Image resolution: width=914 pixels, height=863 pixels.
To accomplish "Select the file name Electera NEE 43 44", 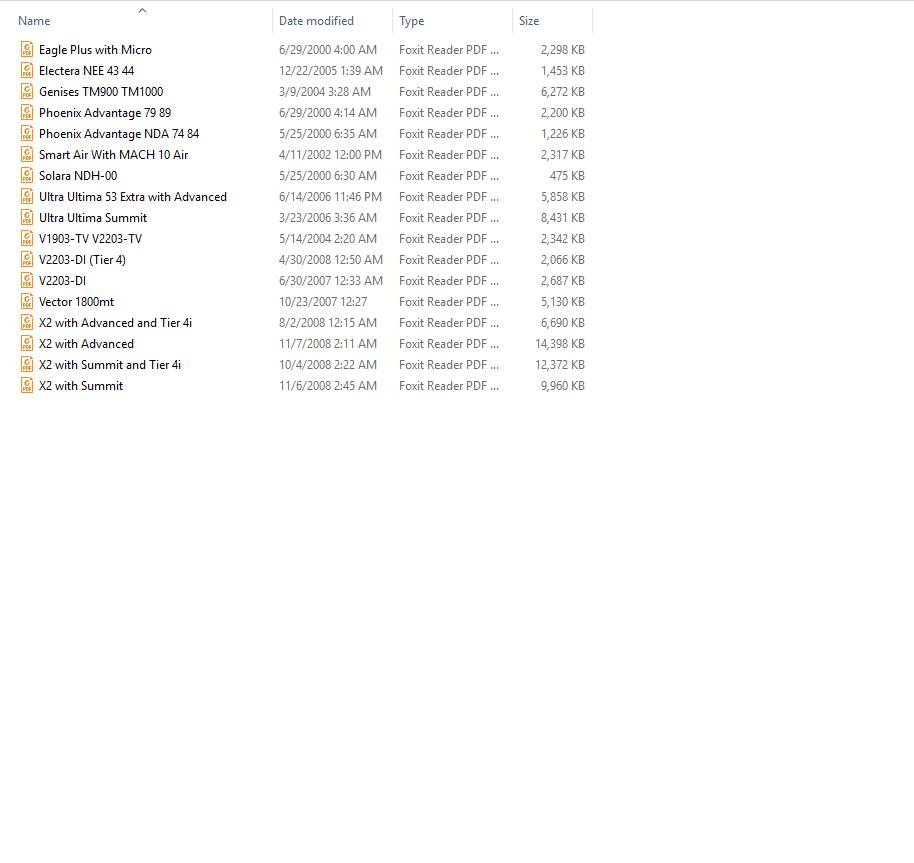I will click(87, 71).
